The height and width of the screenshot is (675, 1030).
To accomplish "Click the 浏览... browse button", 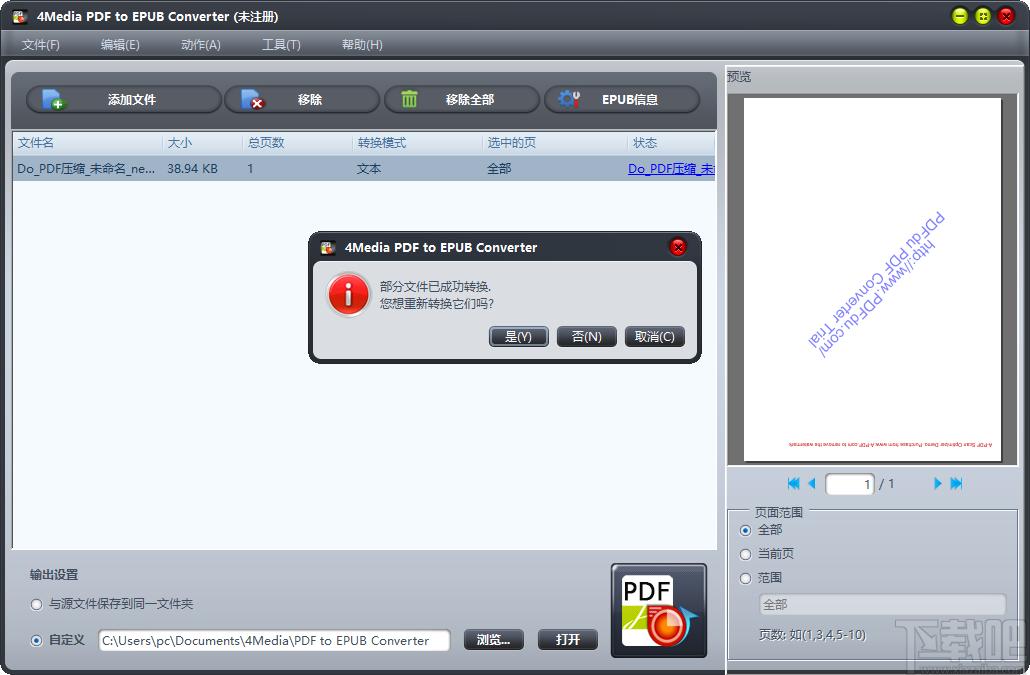I will pyautogui.click(x=494, y=640).
